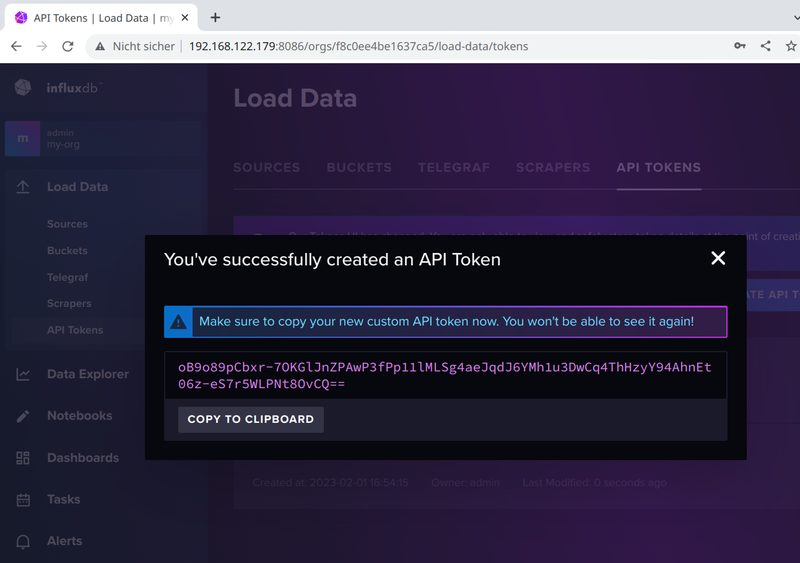Close the API Tokens browser tab
This screenshot has width=800, height=563.
[185, 18]
